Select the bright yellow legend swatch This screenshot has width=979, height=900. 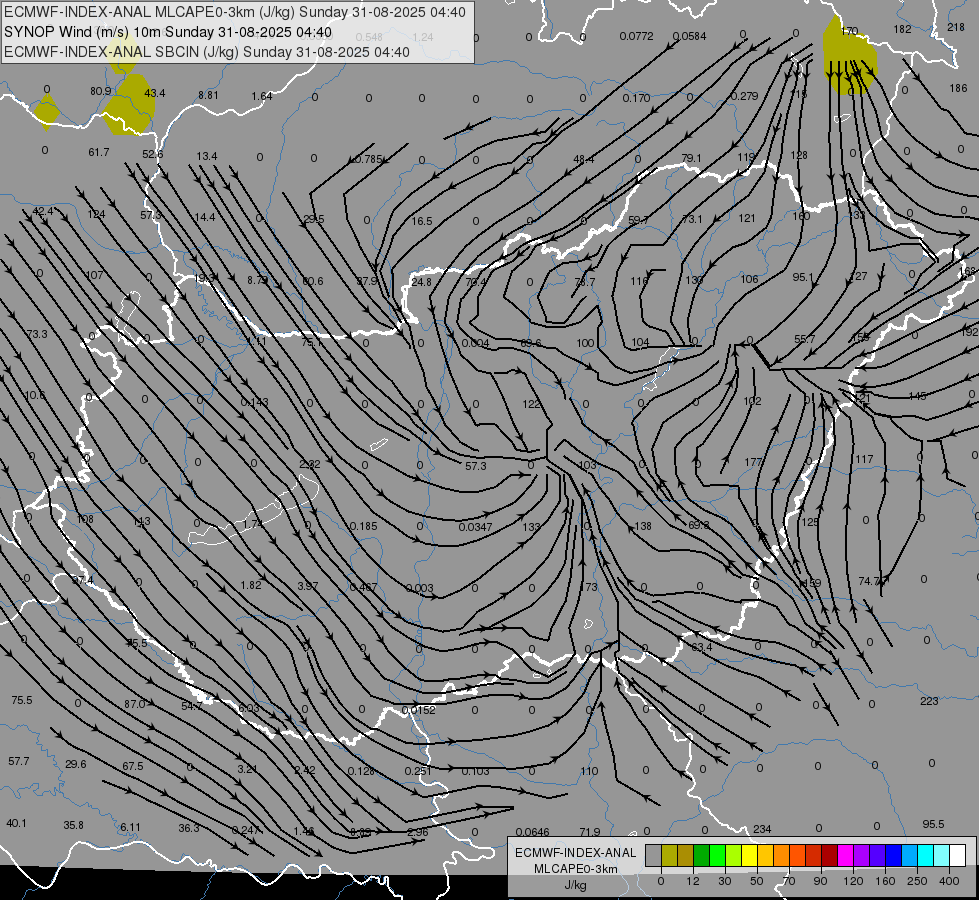pyautogui.click(x=750, y=855)
